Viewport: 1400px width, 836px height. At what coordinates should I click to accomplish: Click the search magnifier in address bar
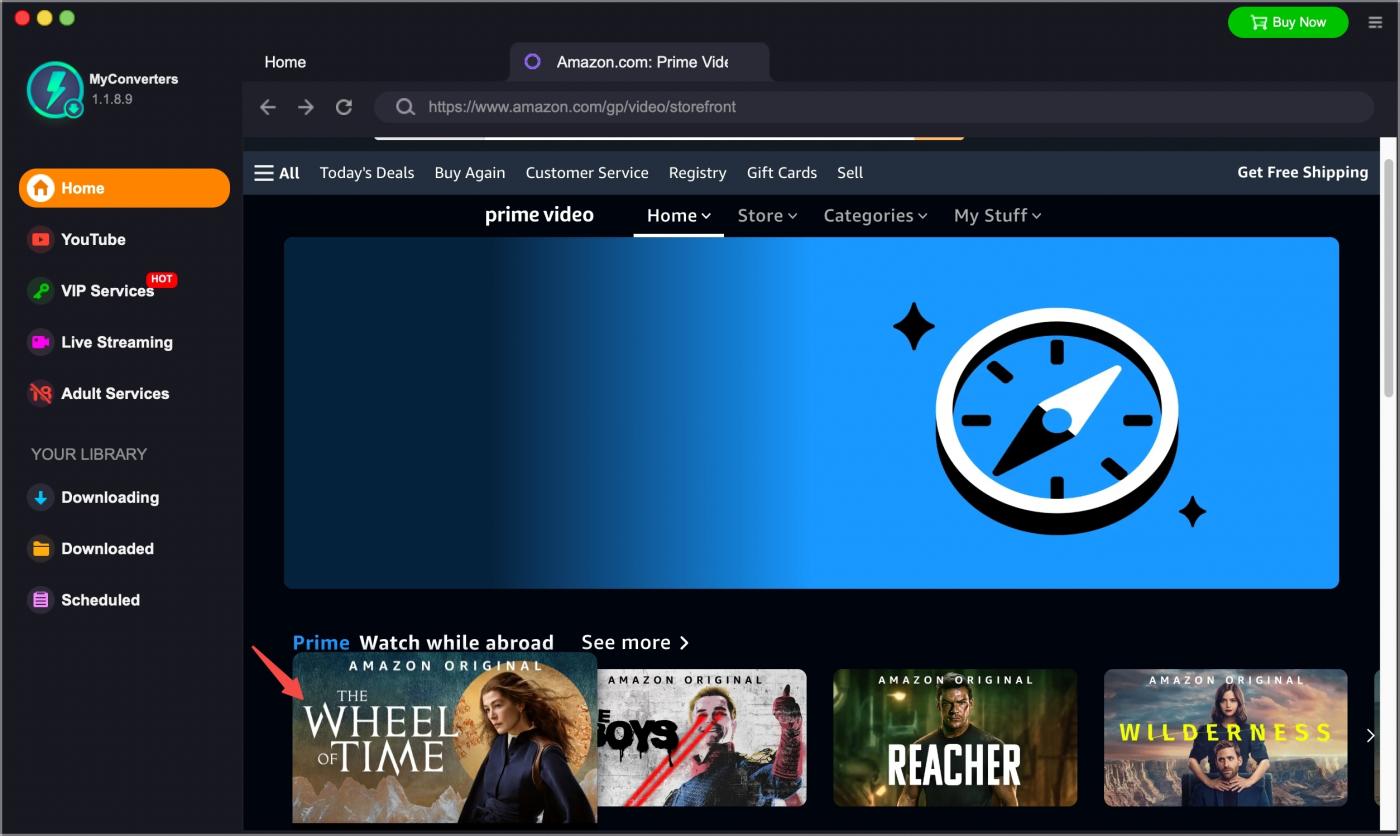pyautogui.click(x=405, y=107)
